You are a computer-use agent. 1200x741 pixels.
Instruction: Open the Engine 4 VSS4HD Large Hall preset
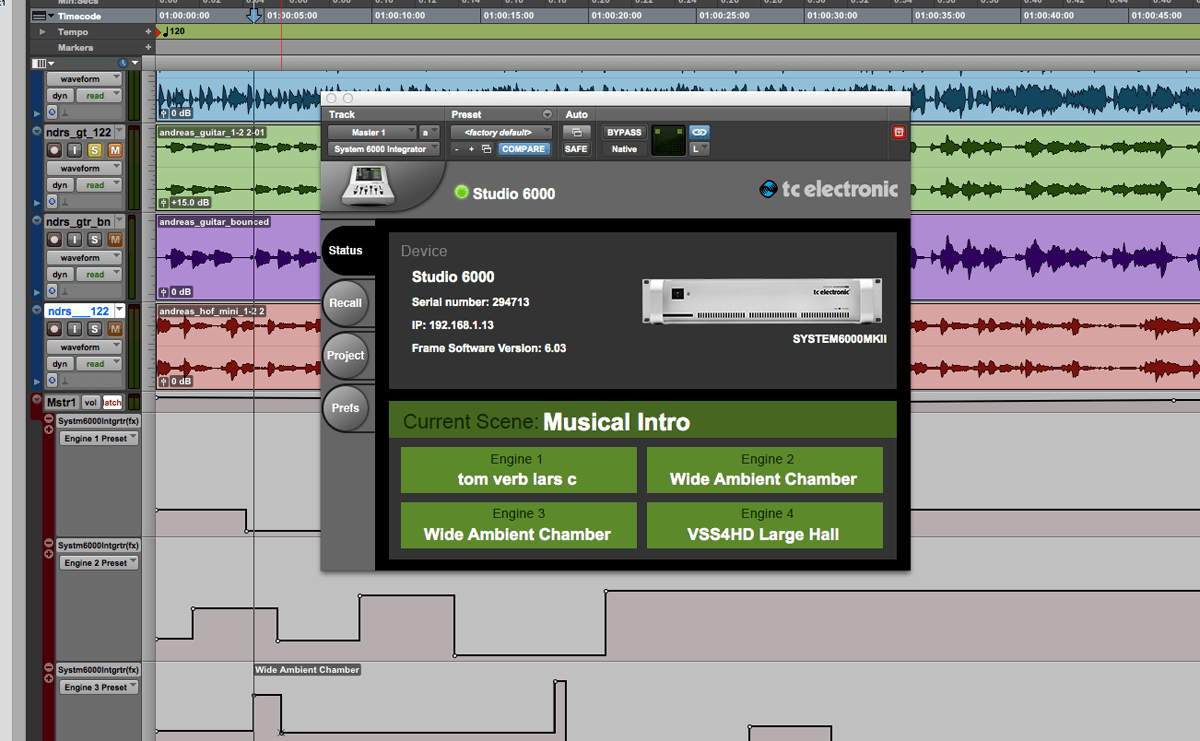coord(765,525)
